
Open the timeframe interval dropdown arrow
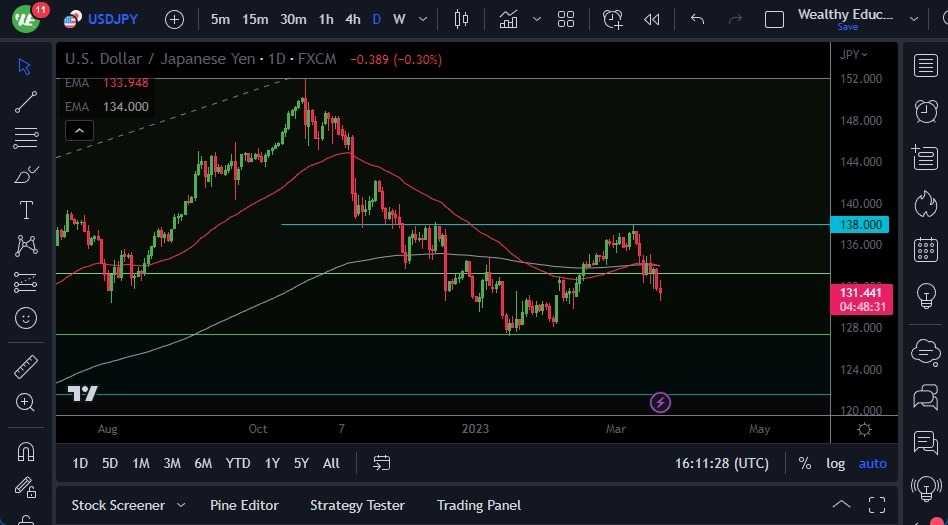[424, 19]
